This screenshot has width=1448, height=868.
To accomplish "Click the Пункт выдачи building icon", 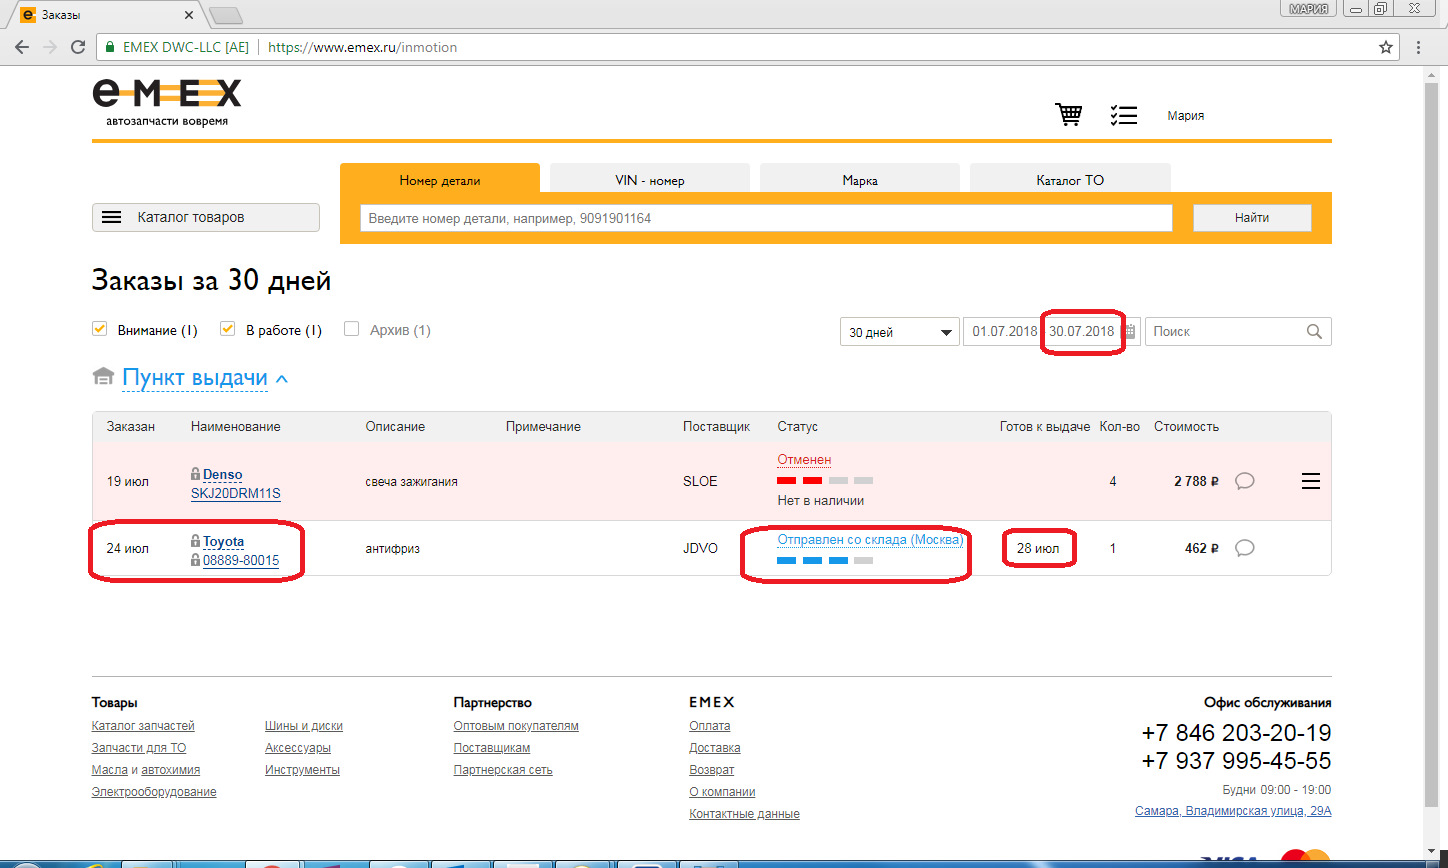I will (102, 377).
